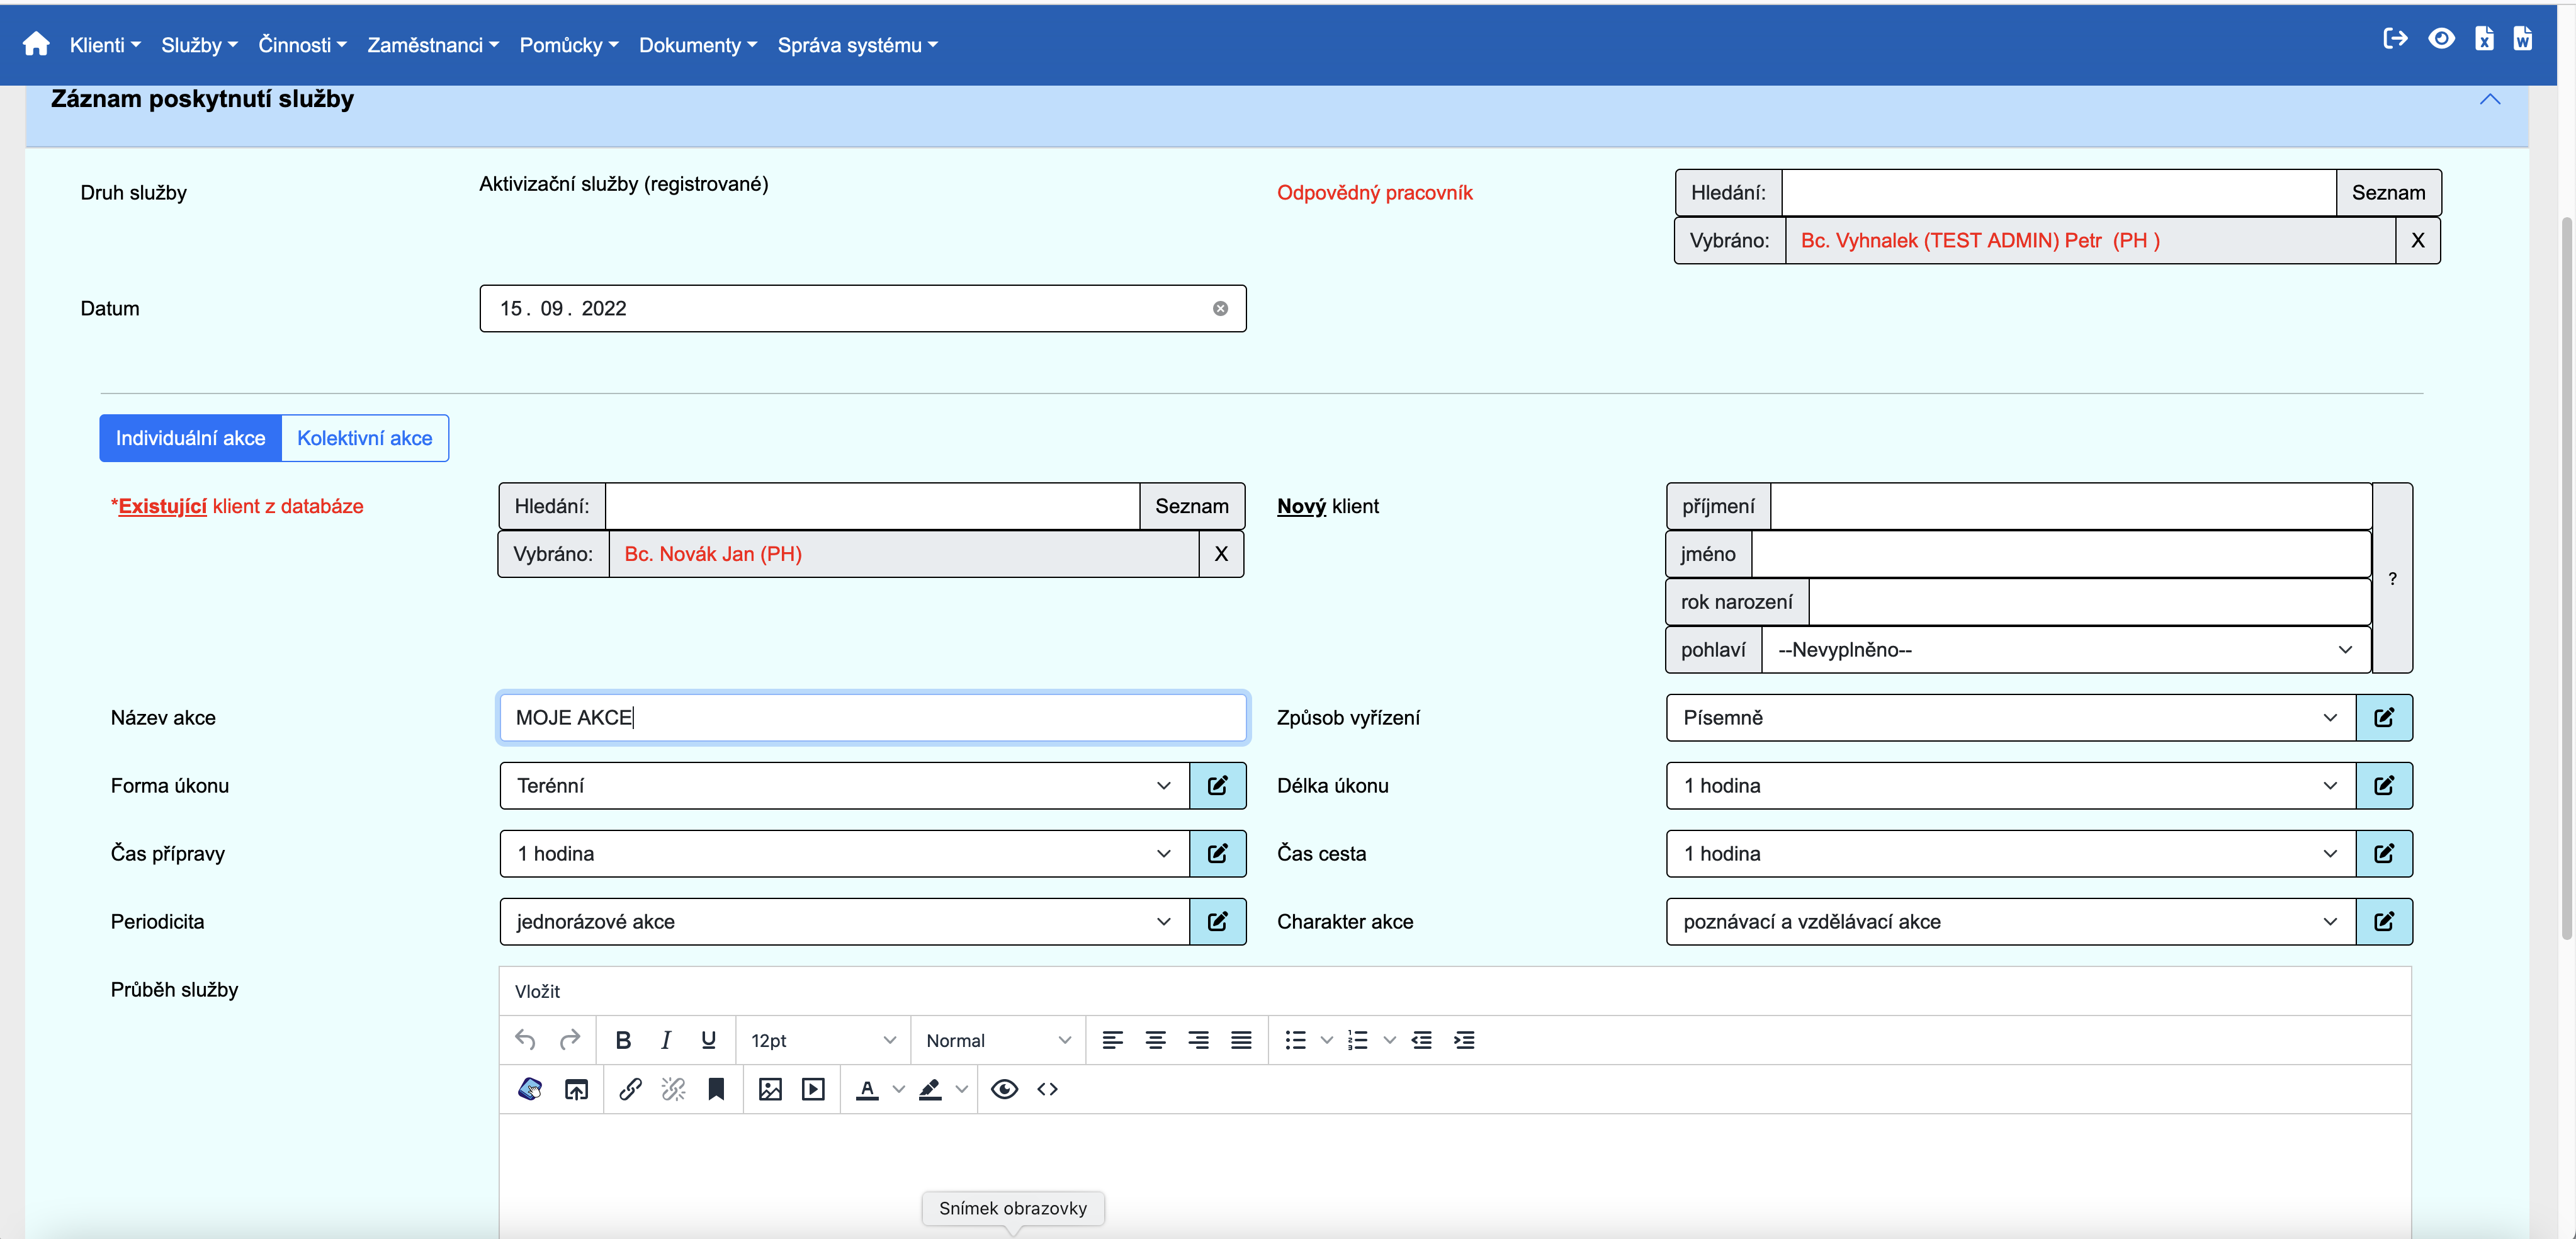2576x1239 pixels.
Task: Toggle bold formatting in editor
Action: (x=623, y=1040)
